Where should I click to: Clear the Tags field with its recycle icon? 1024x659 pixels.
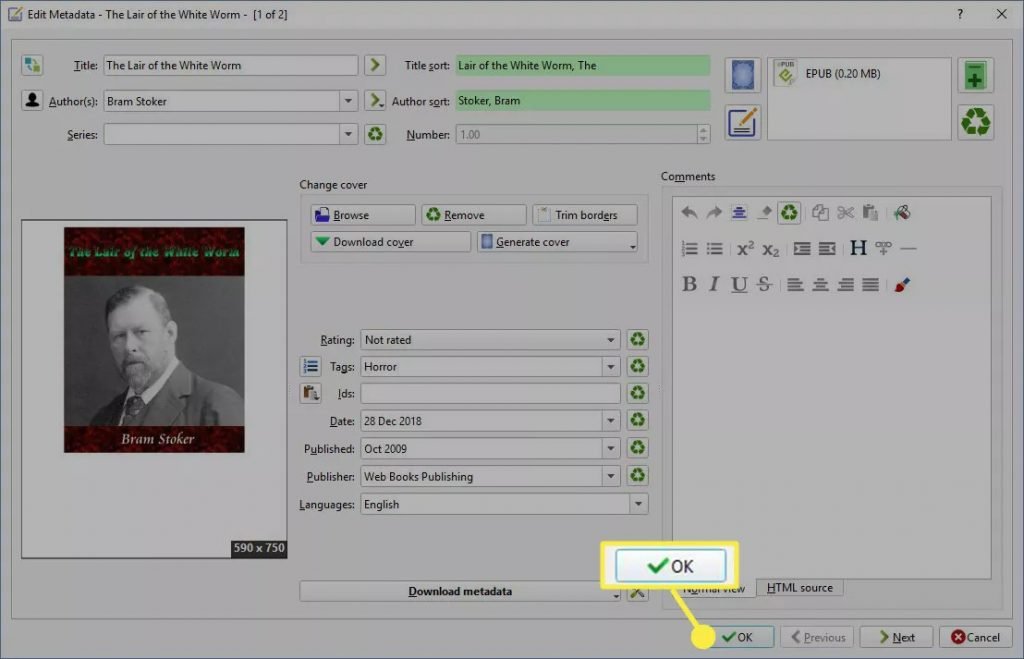(637, 366)
